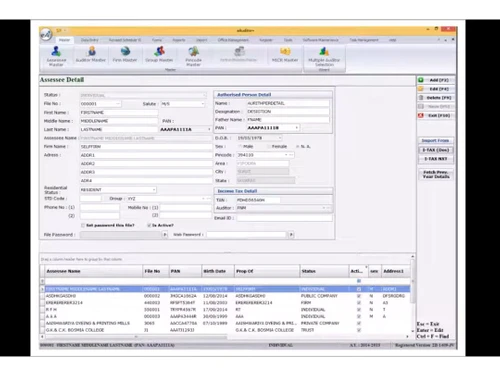The height and width of the screenshot is (375, 500).
Task: Open the assessee PAN dropdown AAAPA1111A
Action: coord(209,129)
